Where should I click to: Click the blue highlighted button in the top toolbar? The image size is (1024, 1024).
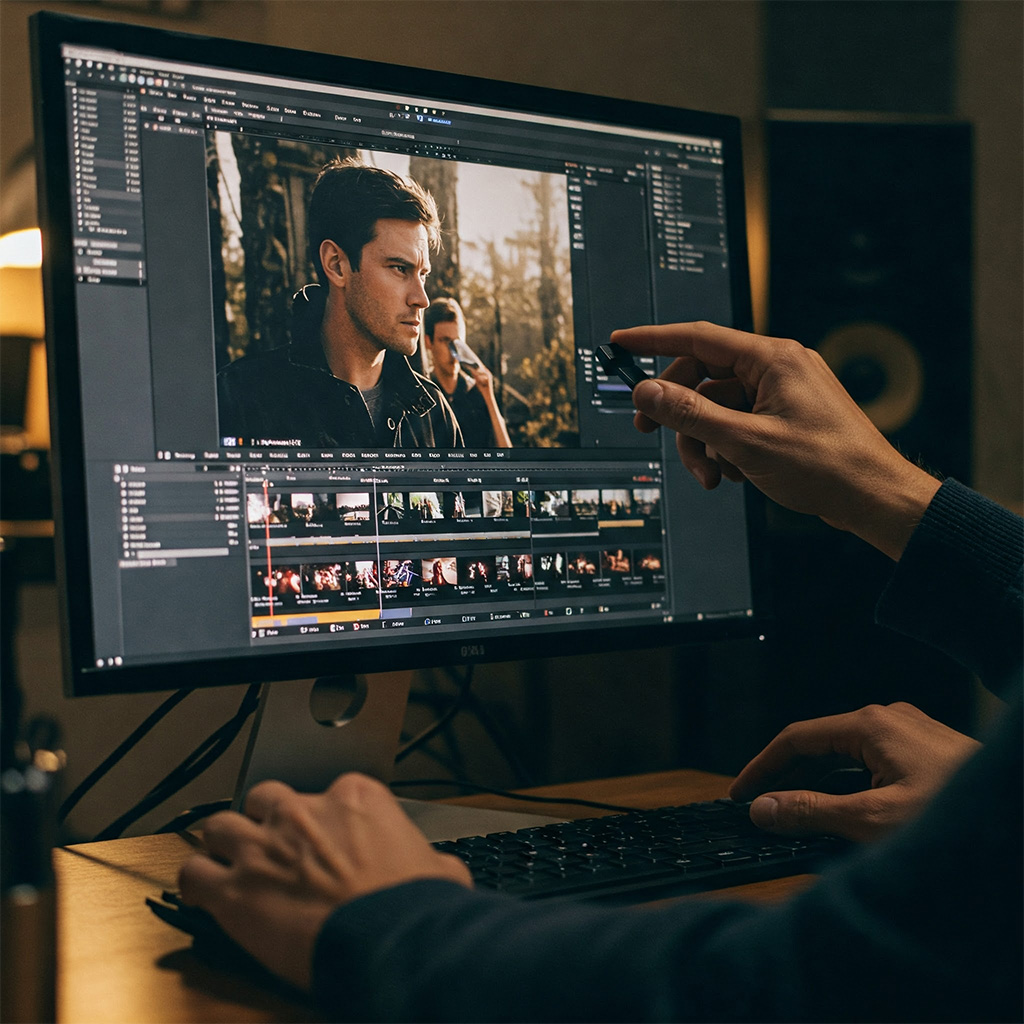pyautogui.click(x=439, y=121)
